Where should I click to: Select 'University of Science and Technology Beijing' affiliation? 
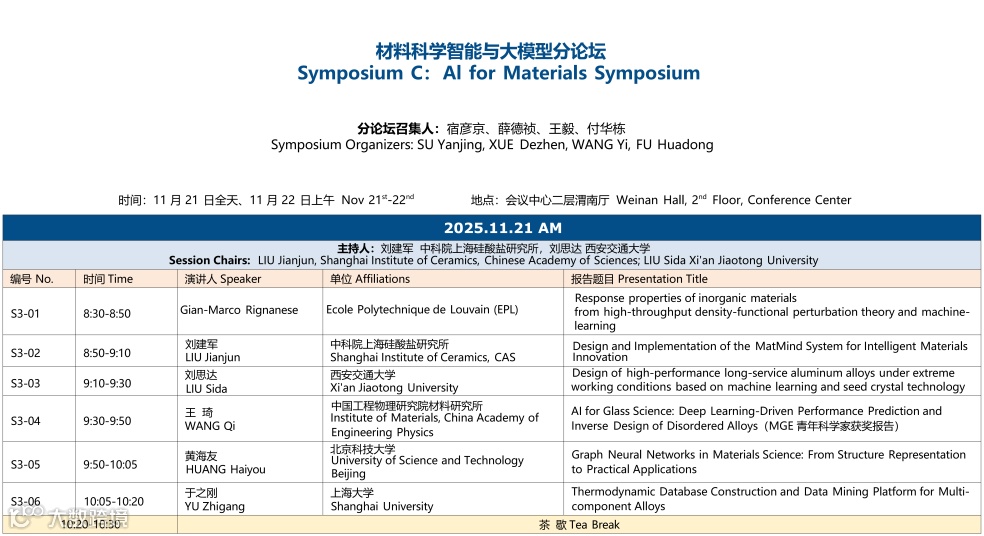tap(427, 467)
